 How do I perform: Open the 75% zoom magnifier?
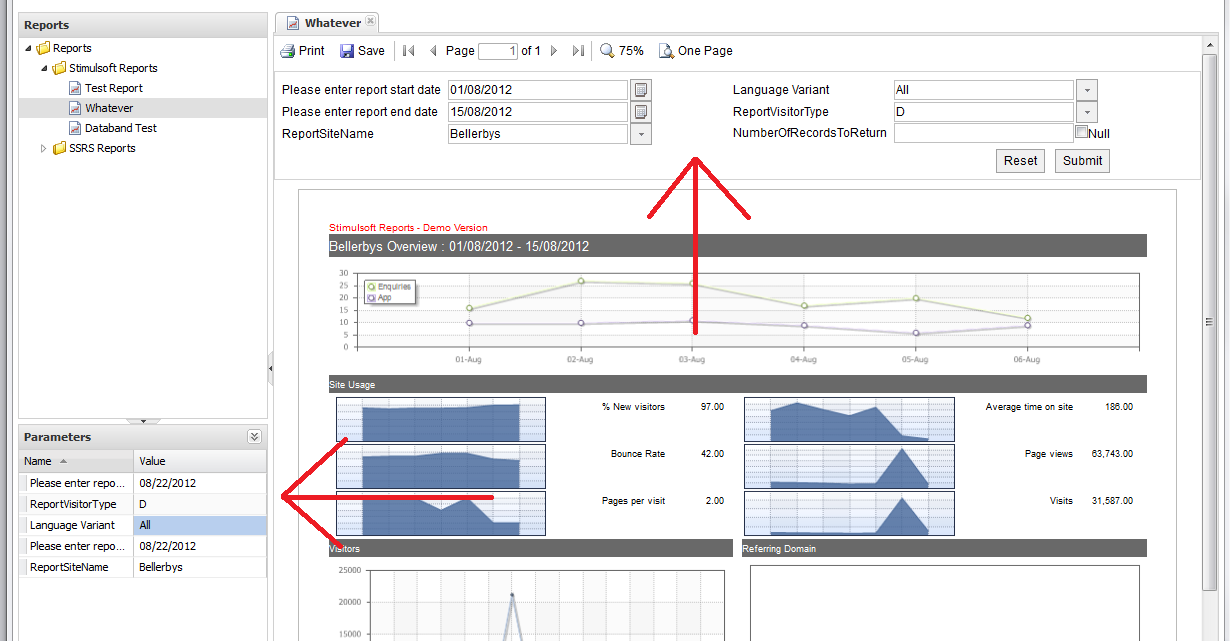[x=607, y=51]
